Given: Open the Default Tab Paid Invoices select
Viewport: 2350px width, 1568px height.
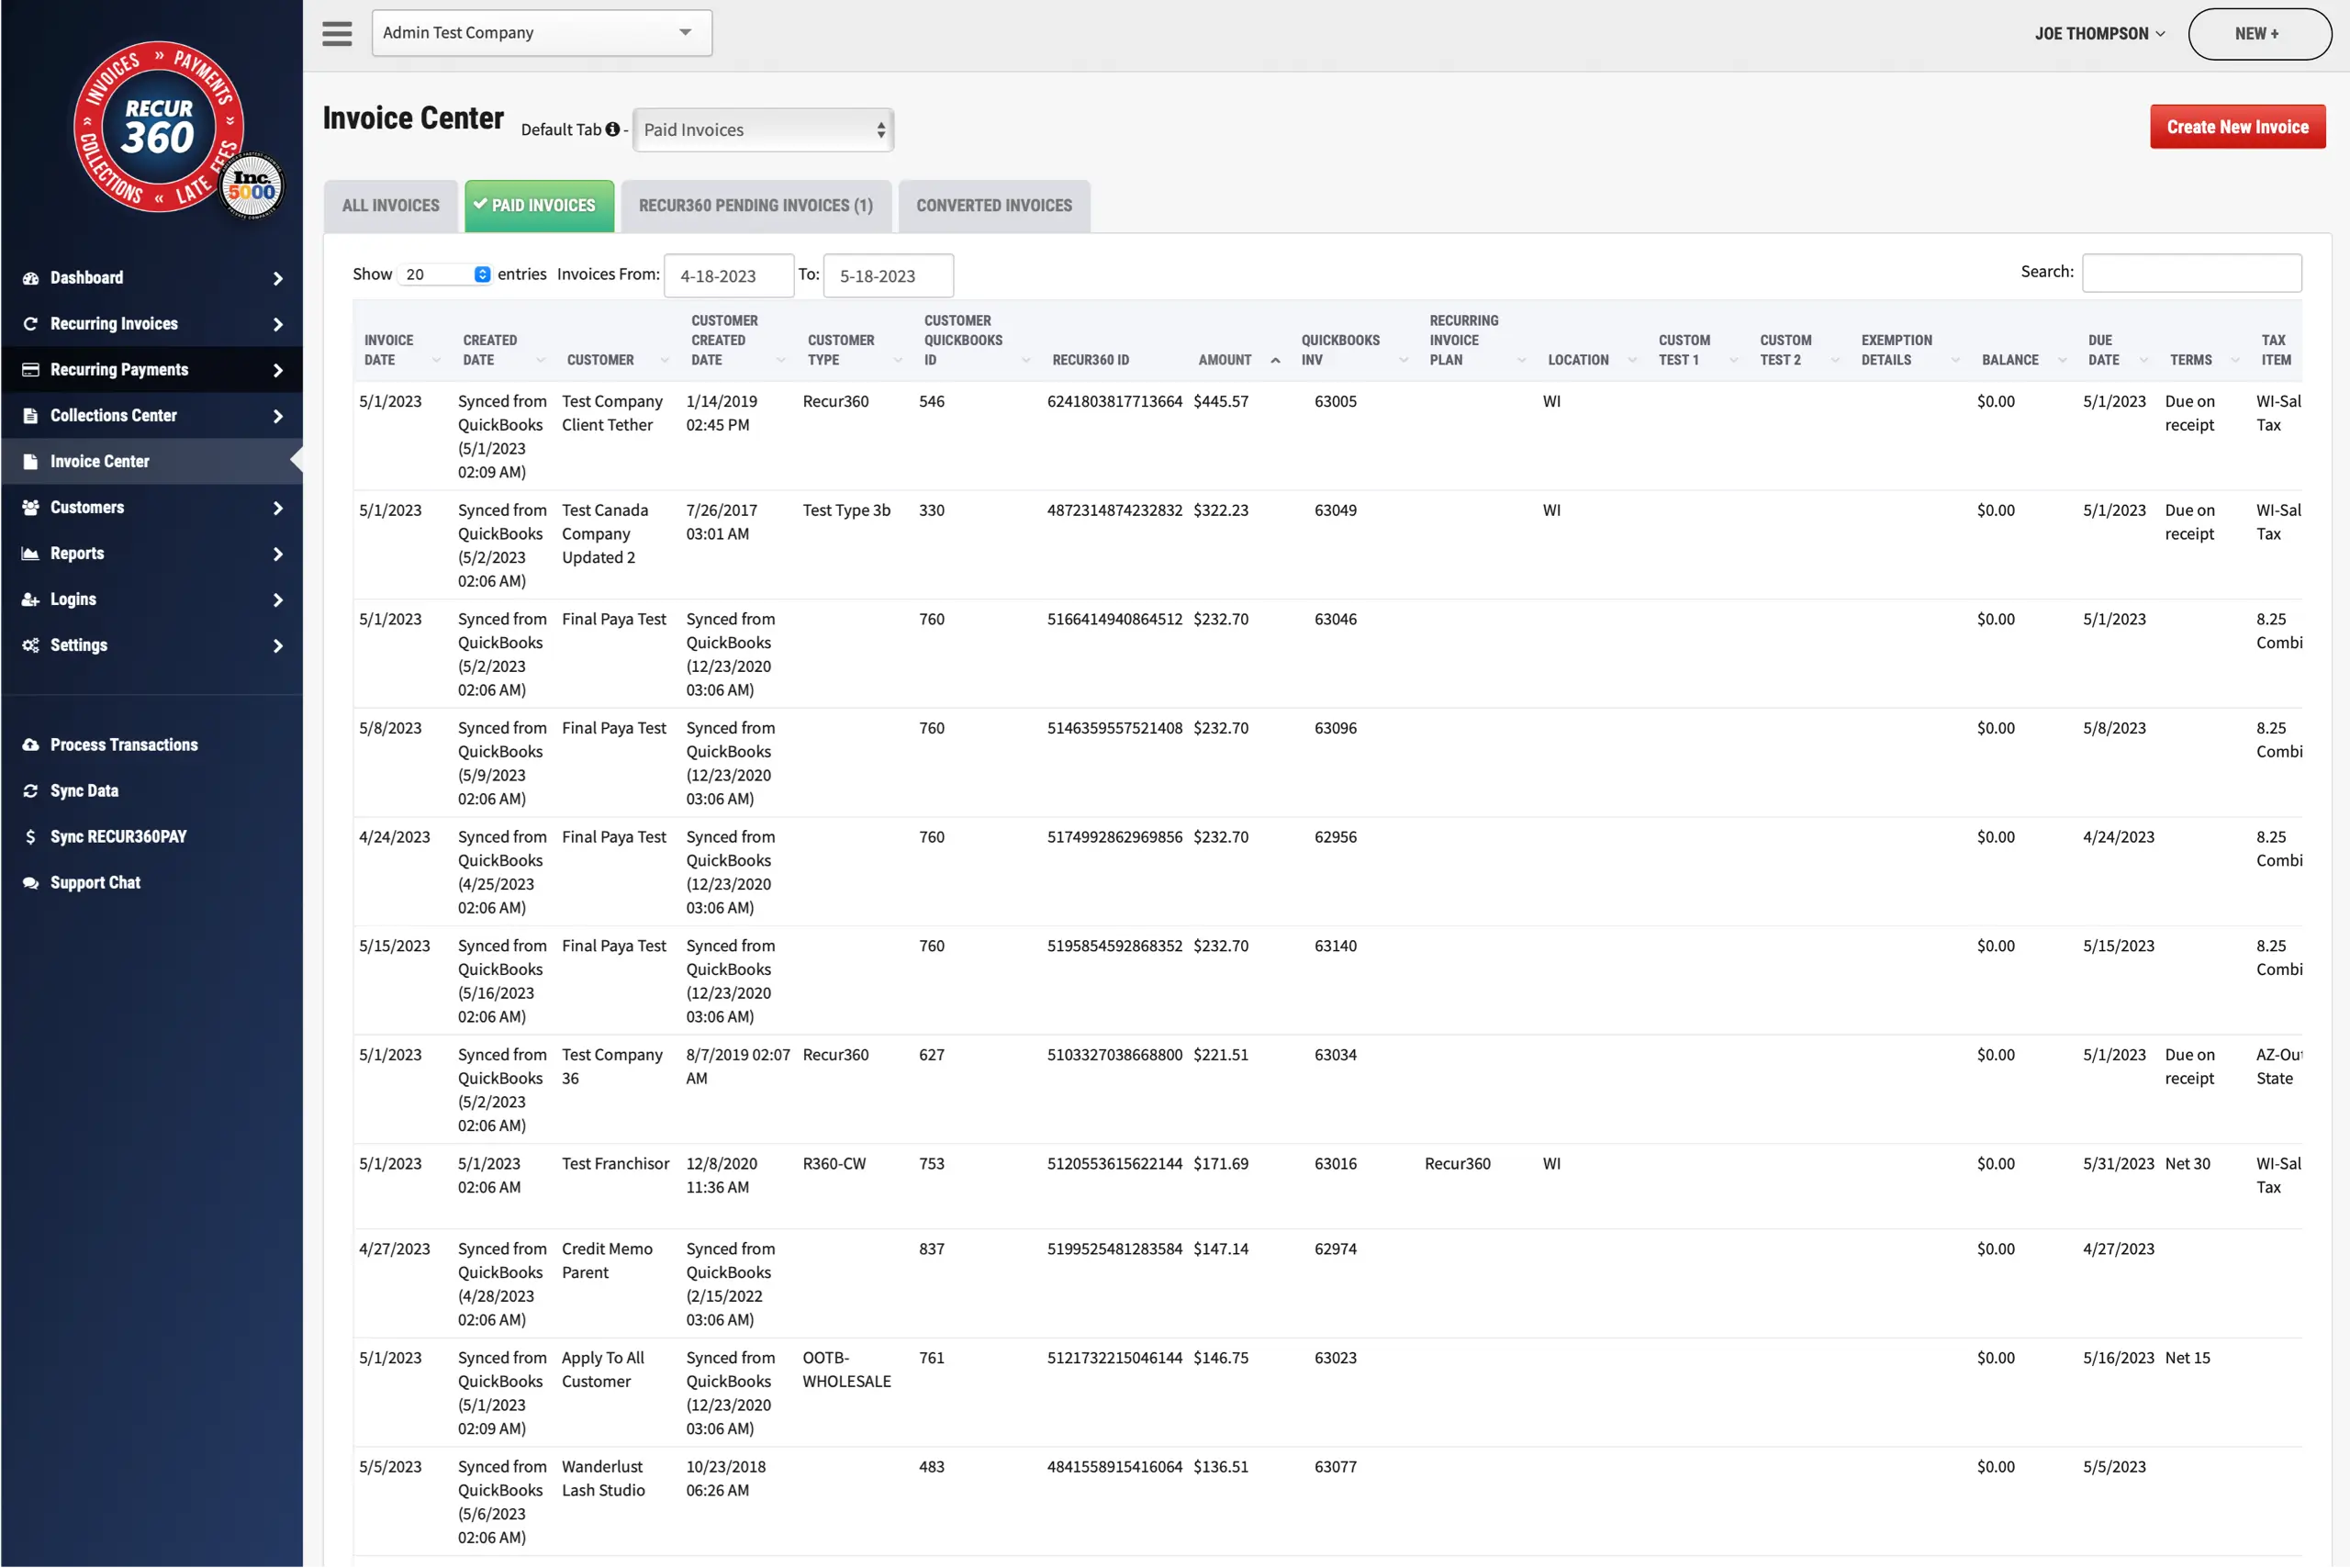Looking at the screenshot, I should pyautogui.click(x=764, y=130).
